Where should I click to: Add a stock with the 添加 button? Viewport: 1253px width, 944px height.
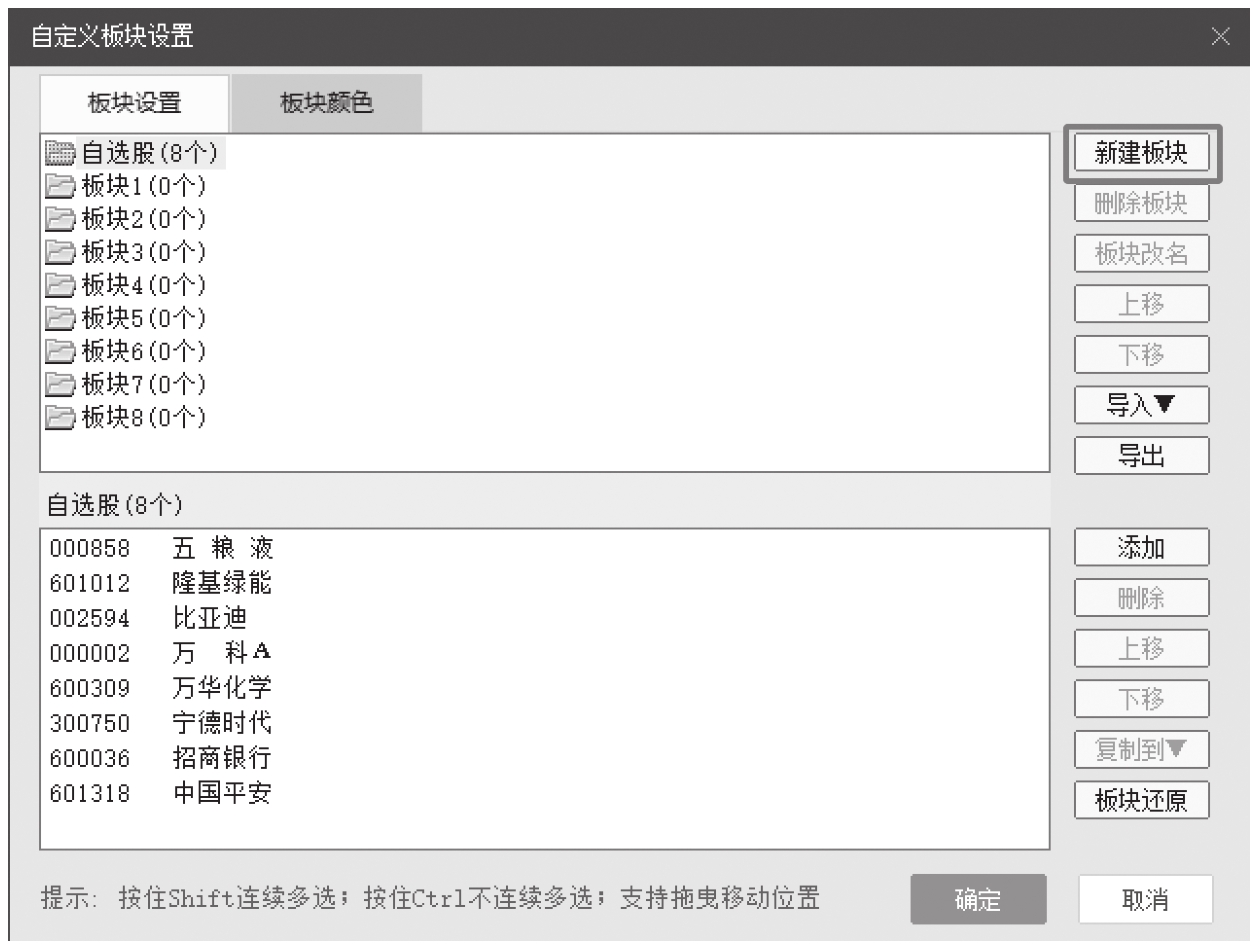[x=1142, y=548]
